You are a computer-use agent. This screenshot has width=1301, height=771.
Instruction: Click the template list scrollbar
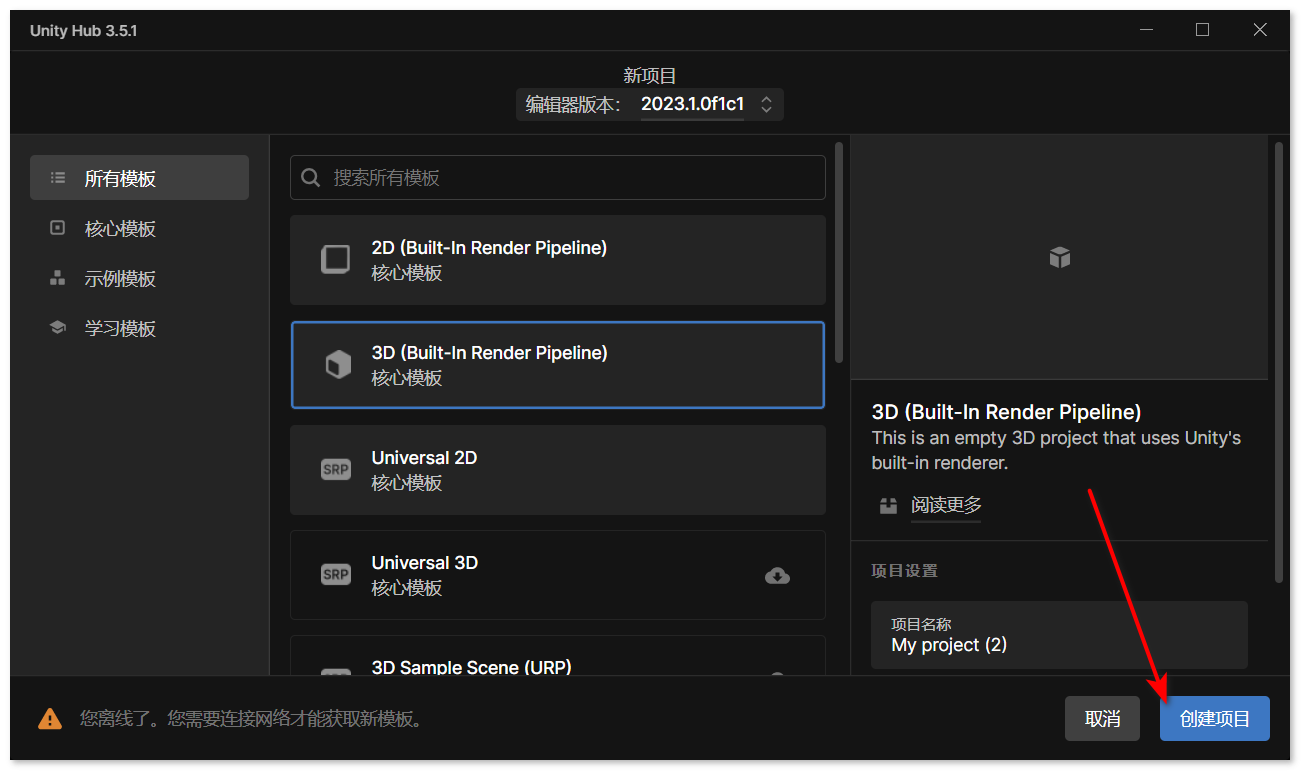point(839,252)
